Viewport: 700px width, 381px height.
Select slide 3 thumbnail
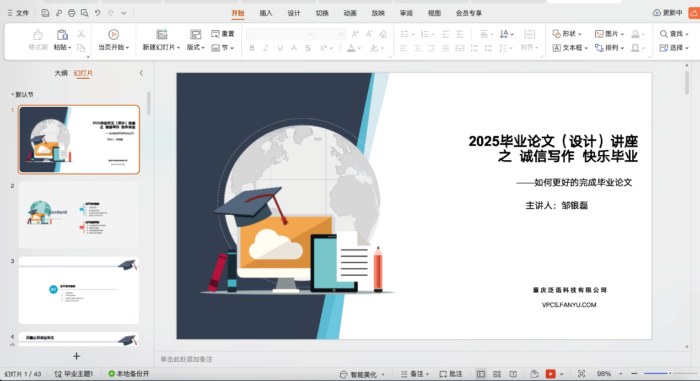(79, 290)
